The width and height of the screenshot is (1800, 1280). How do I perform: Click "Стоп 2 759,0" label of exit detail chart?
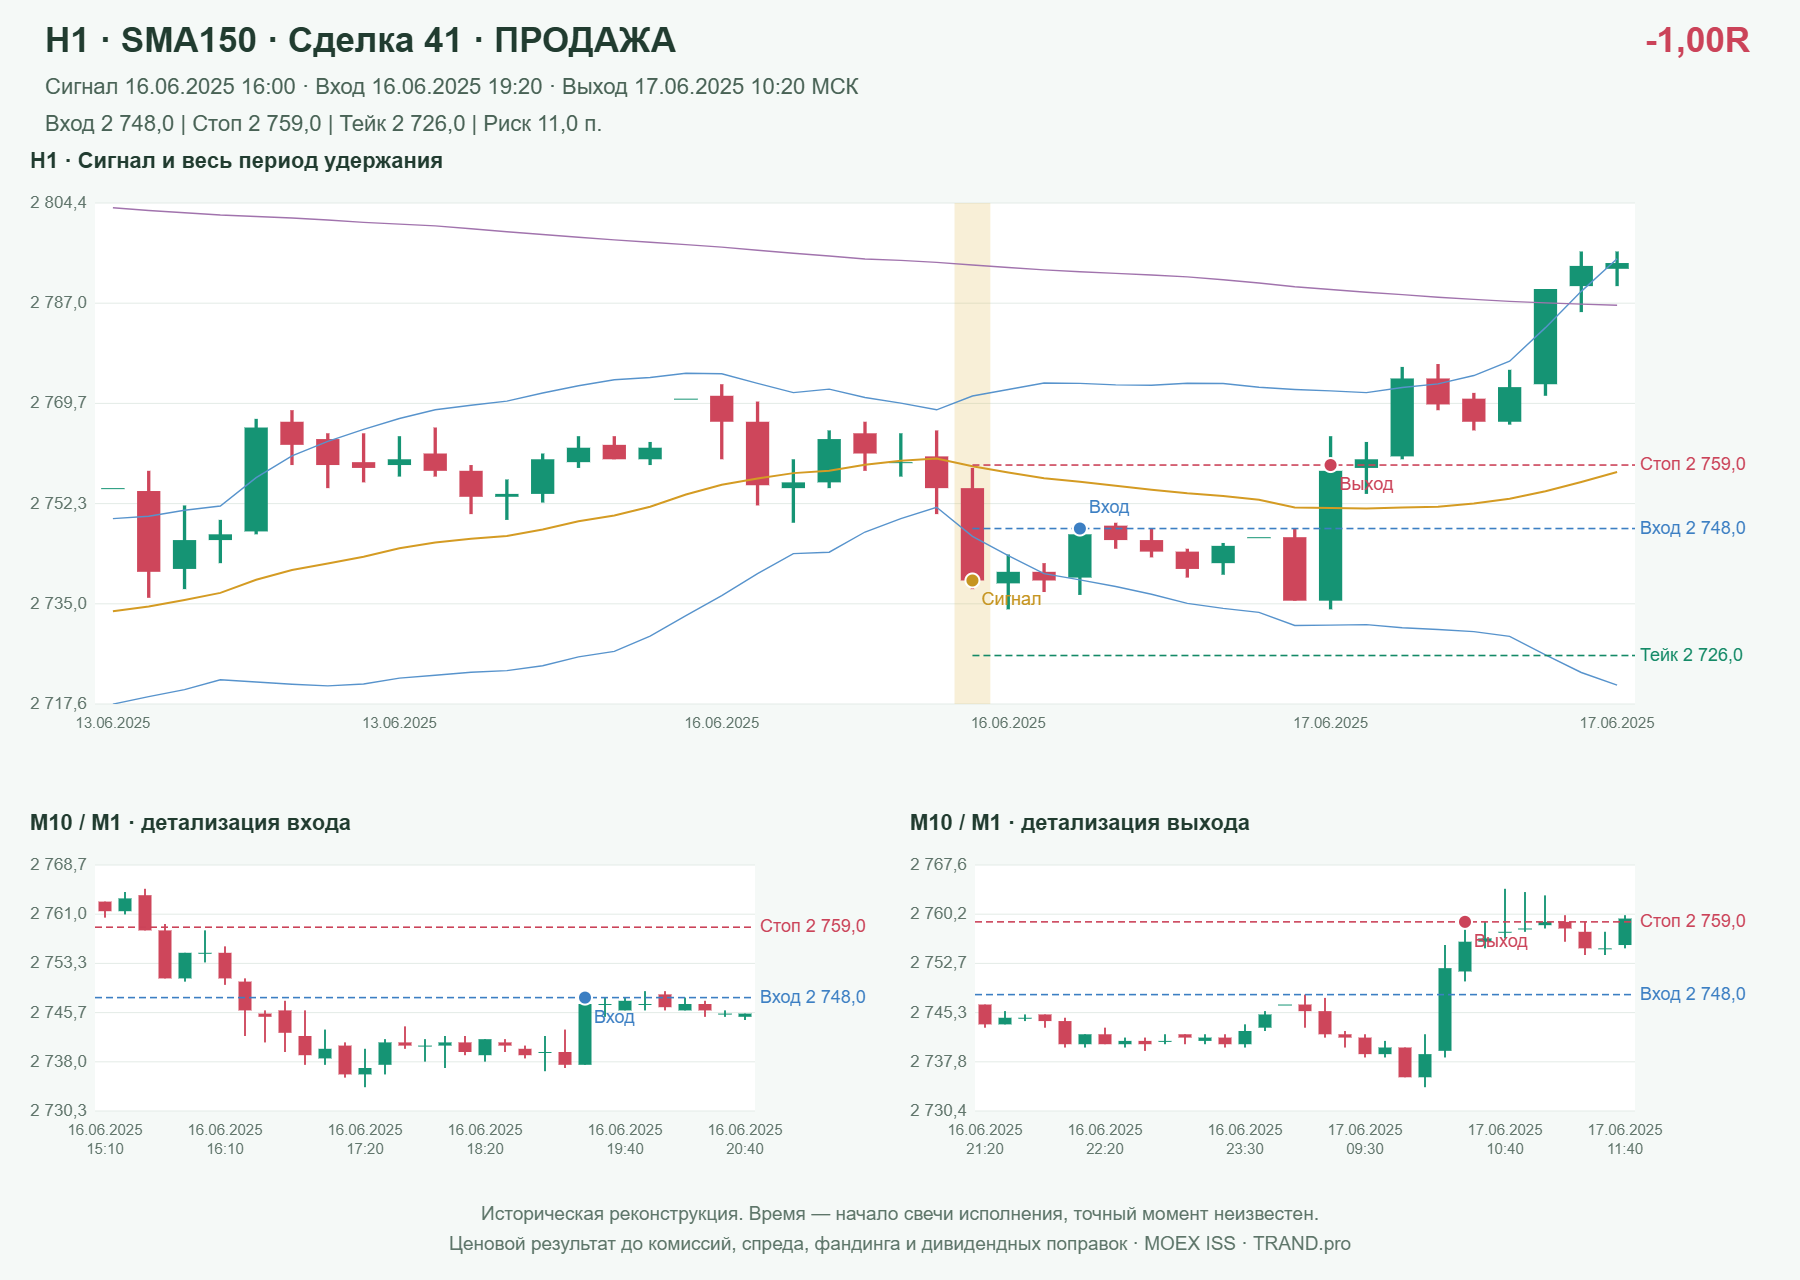coord(1693,921)
